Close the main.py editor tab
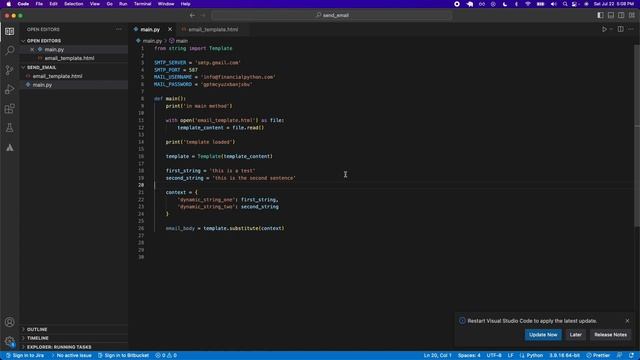640x360 pixels. point(170,29)
